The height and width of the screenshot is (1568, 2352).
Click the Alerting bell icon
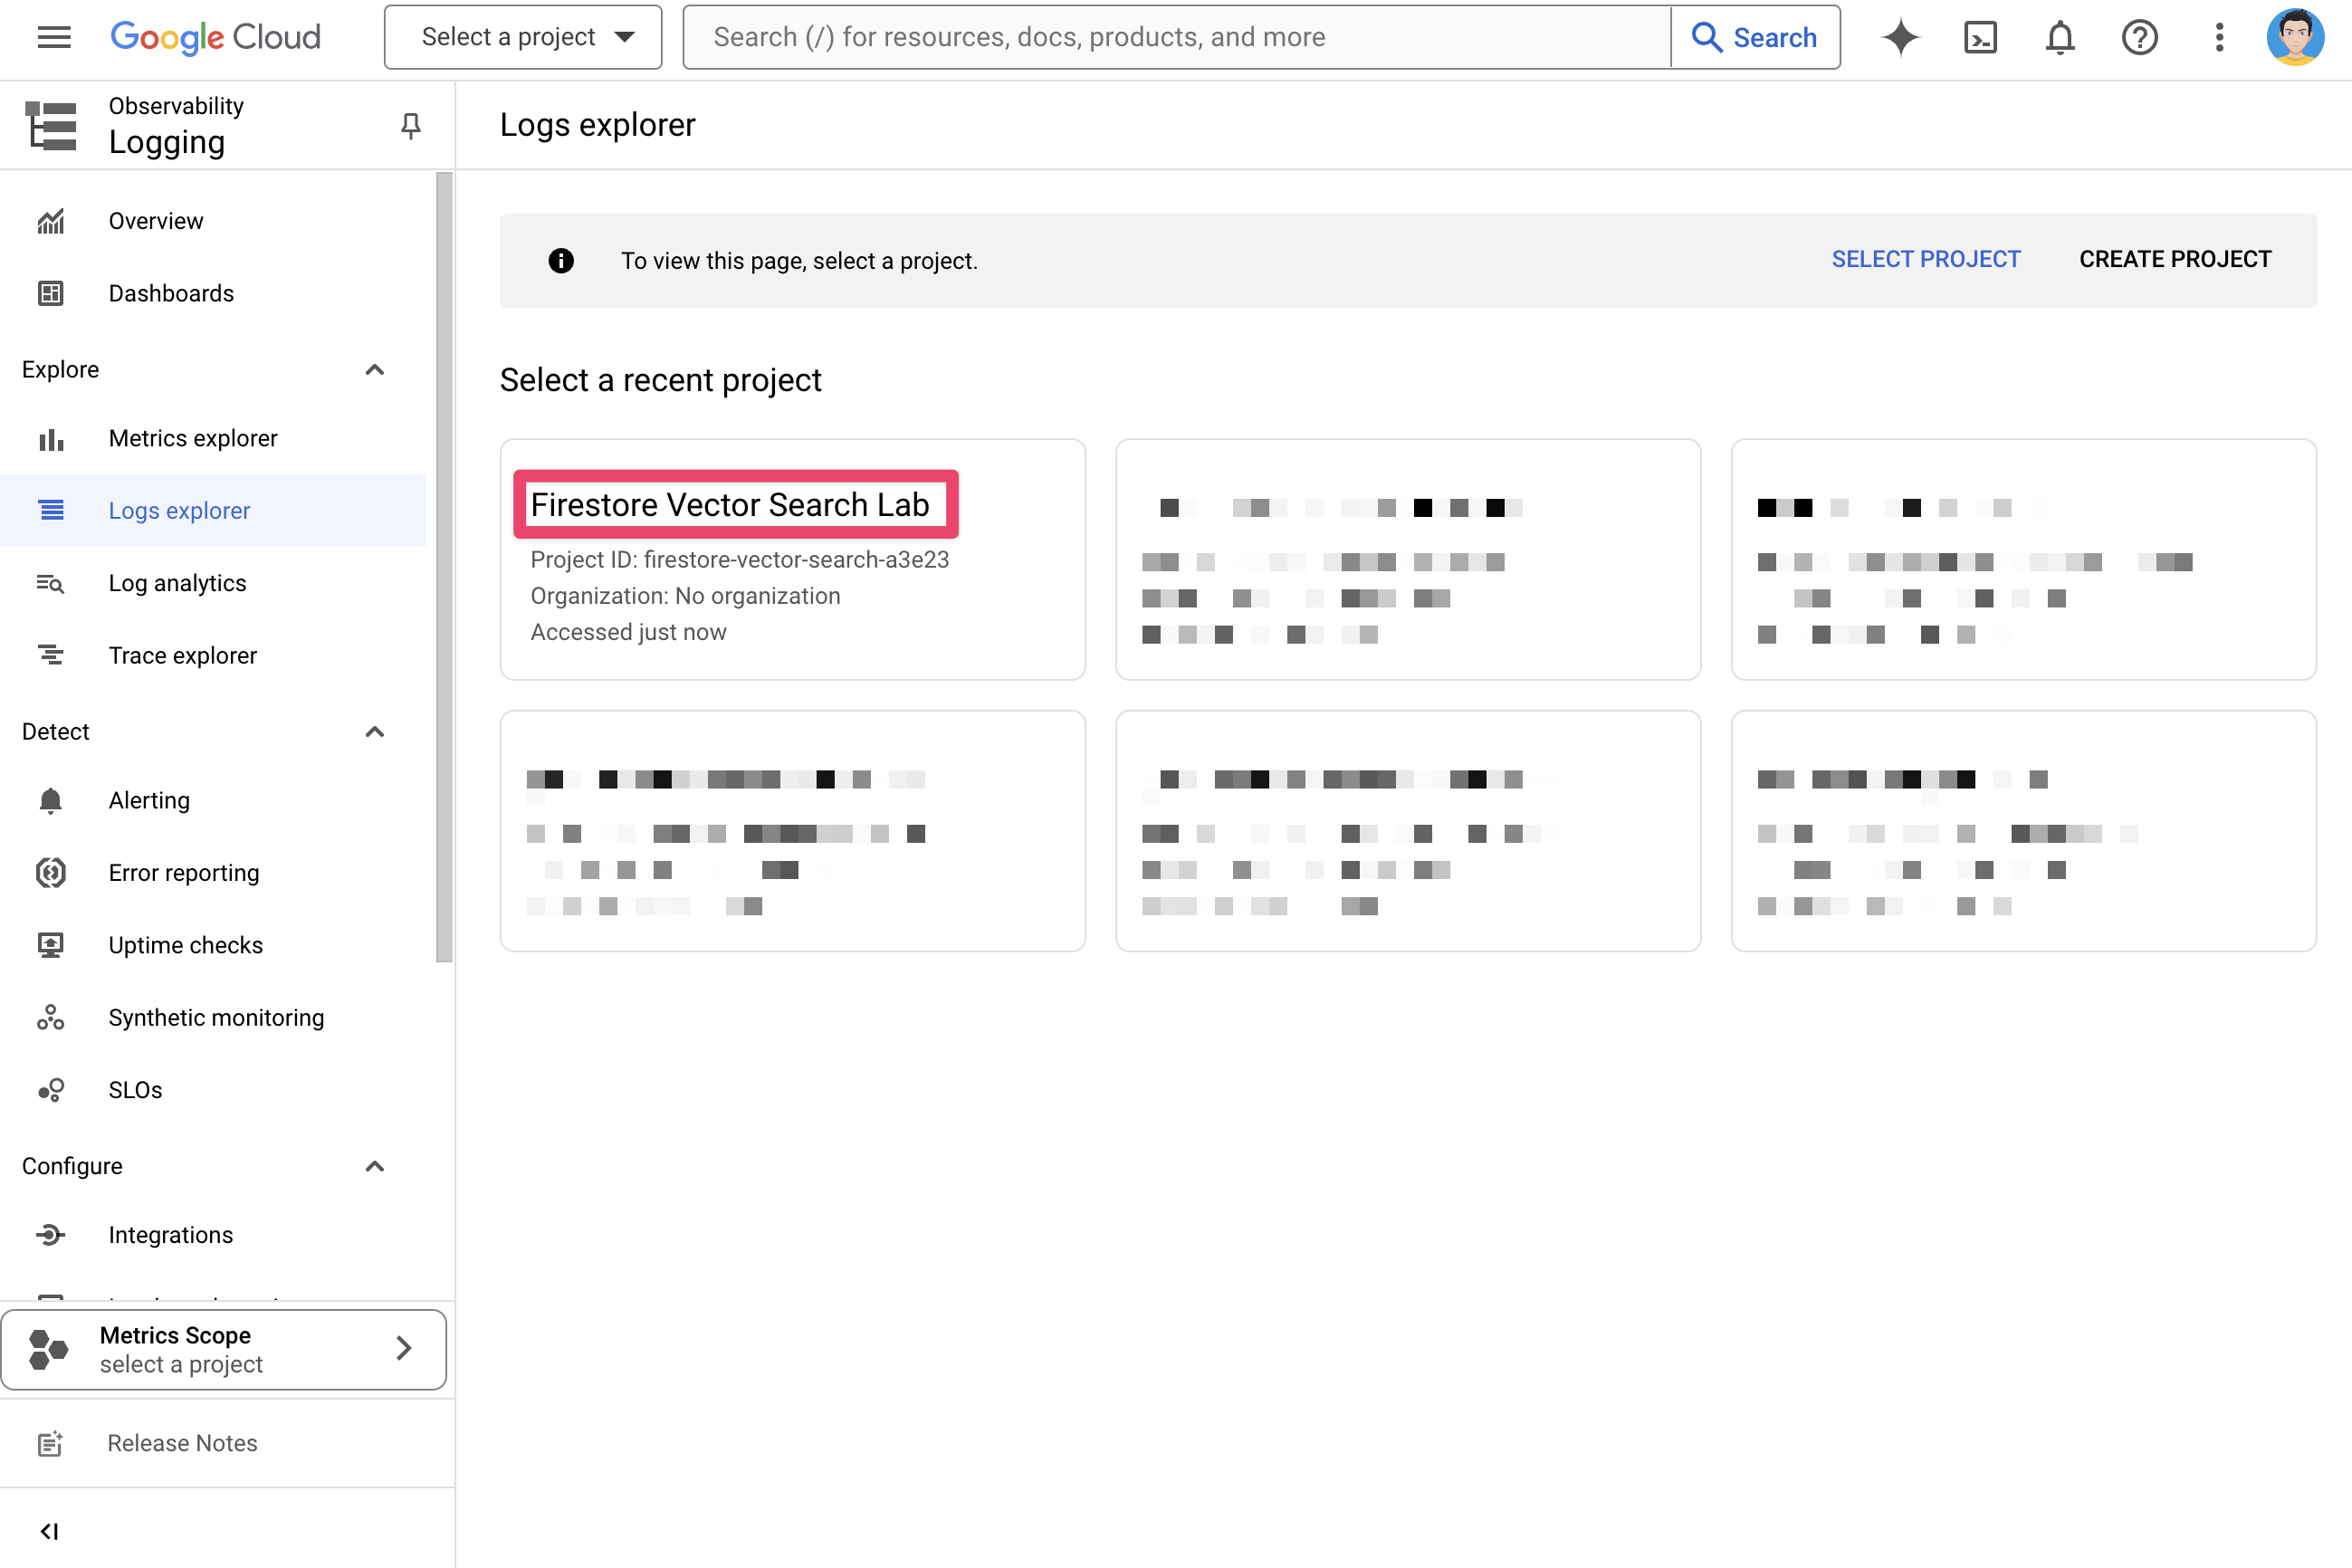click(49, 799)
